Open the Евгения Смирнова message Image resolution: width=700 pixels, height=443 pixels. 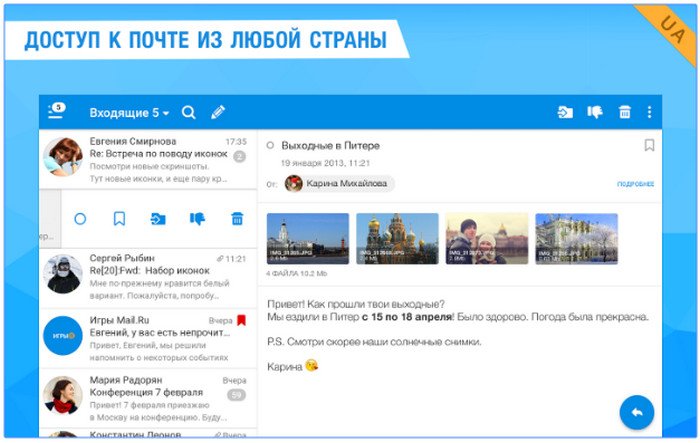click(x=148, y=159)
